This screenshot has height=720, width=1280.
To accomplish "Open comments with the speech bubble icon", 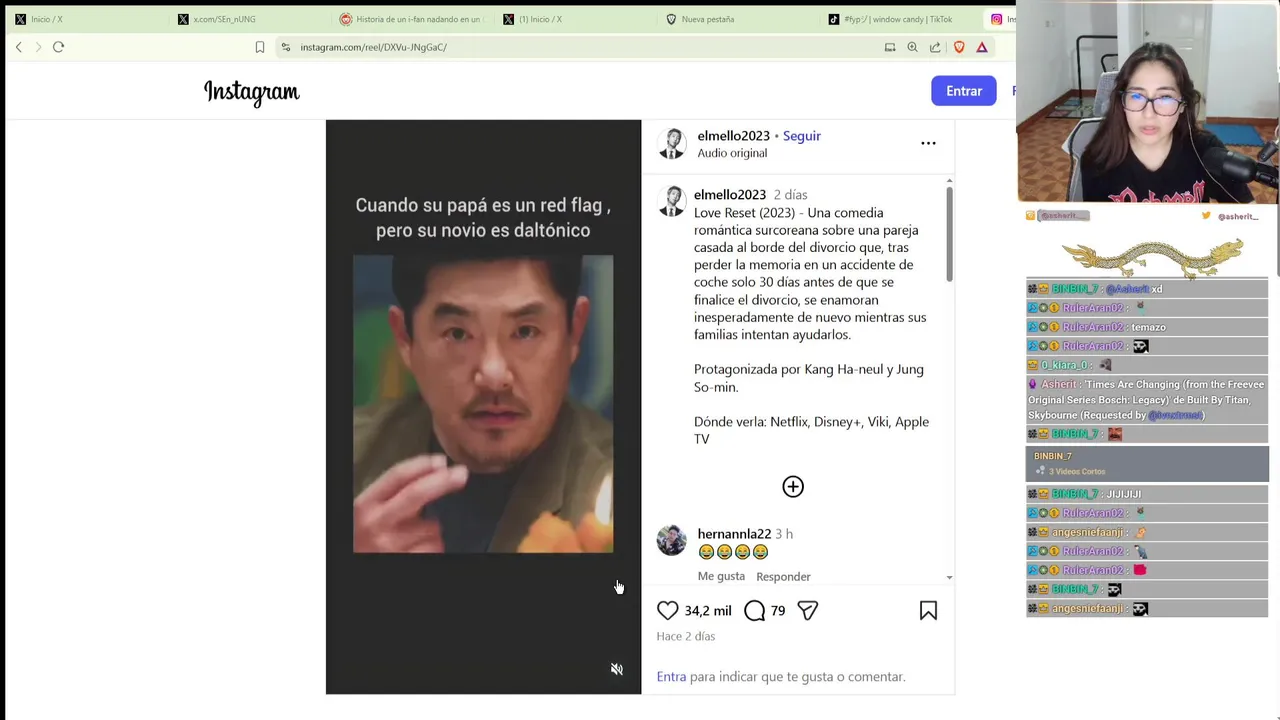I will click(x=755, y=610).
